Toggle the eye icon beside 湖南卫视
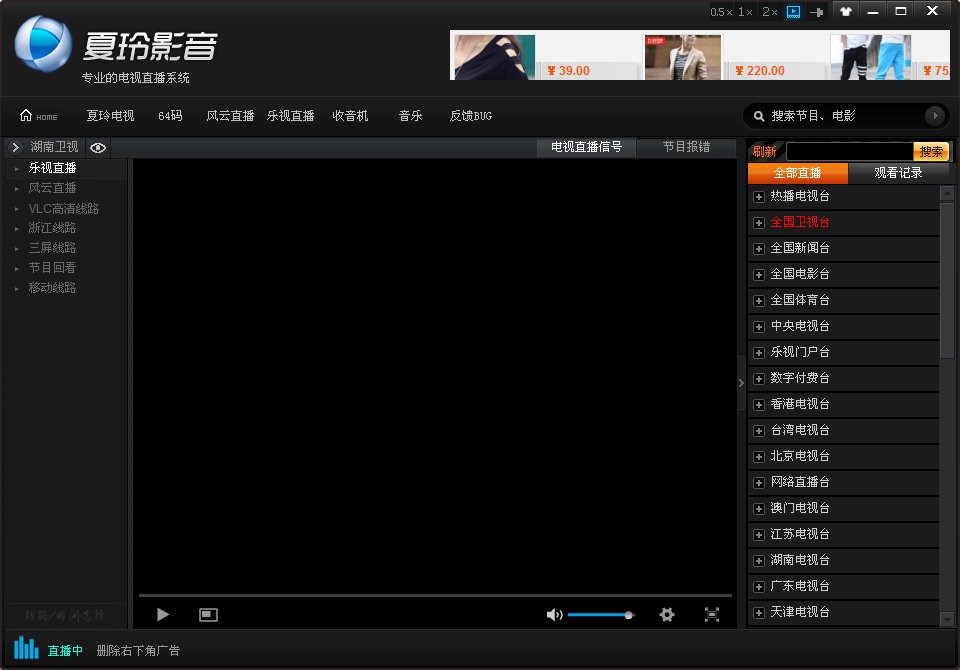960x670 pixels. (98, 148)
